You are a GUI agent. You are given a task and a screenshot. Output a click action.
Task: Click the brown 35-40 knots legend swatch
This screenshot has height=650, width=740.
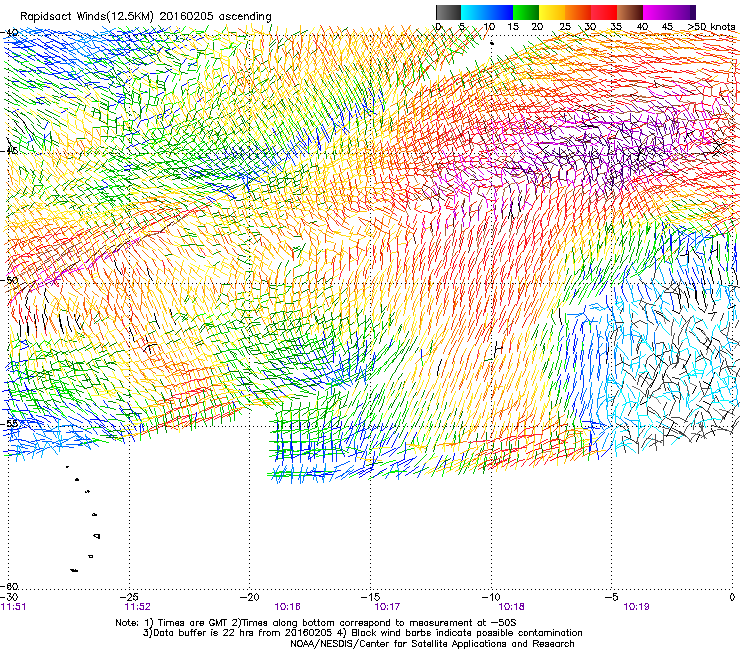(630, 12)
